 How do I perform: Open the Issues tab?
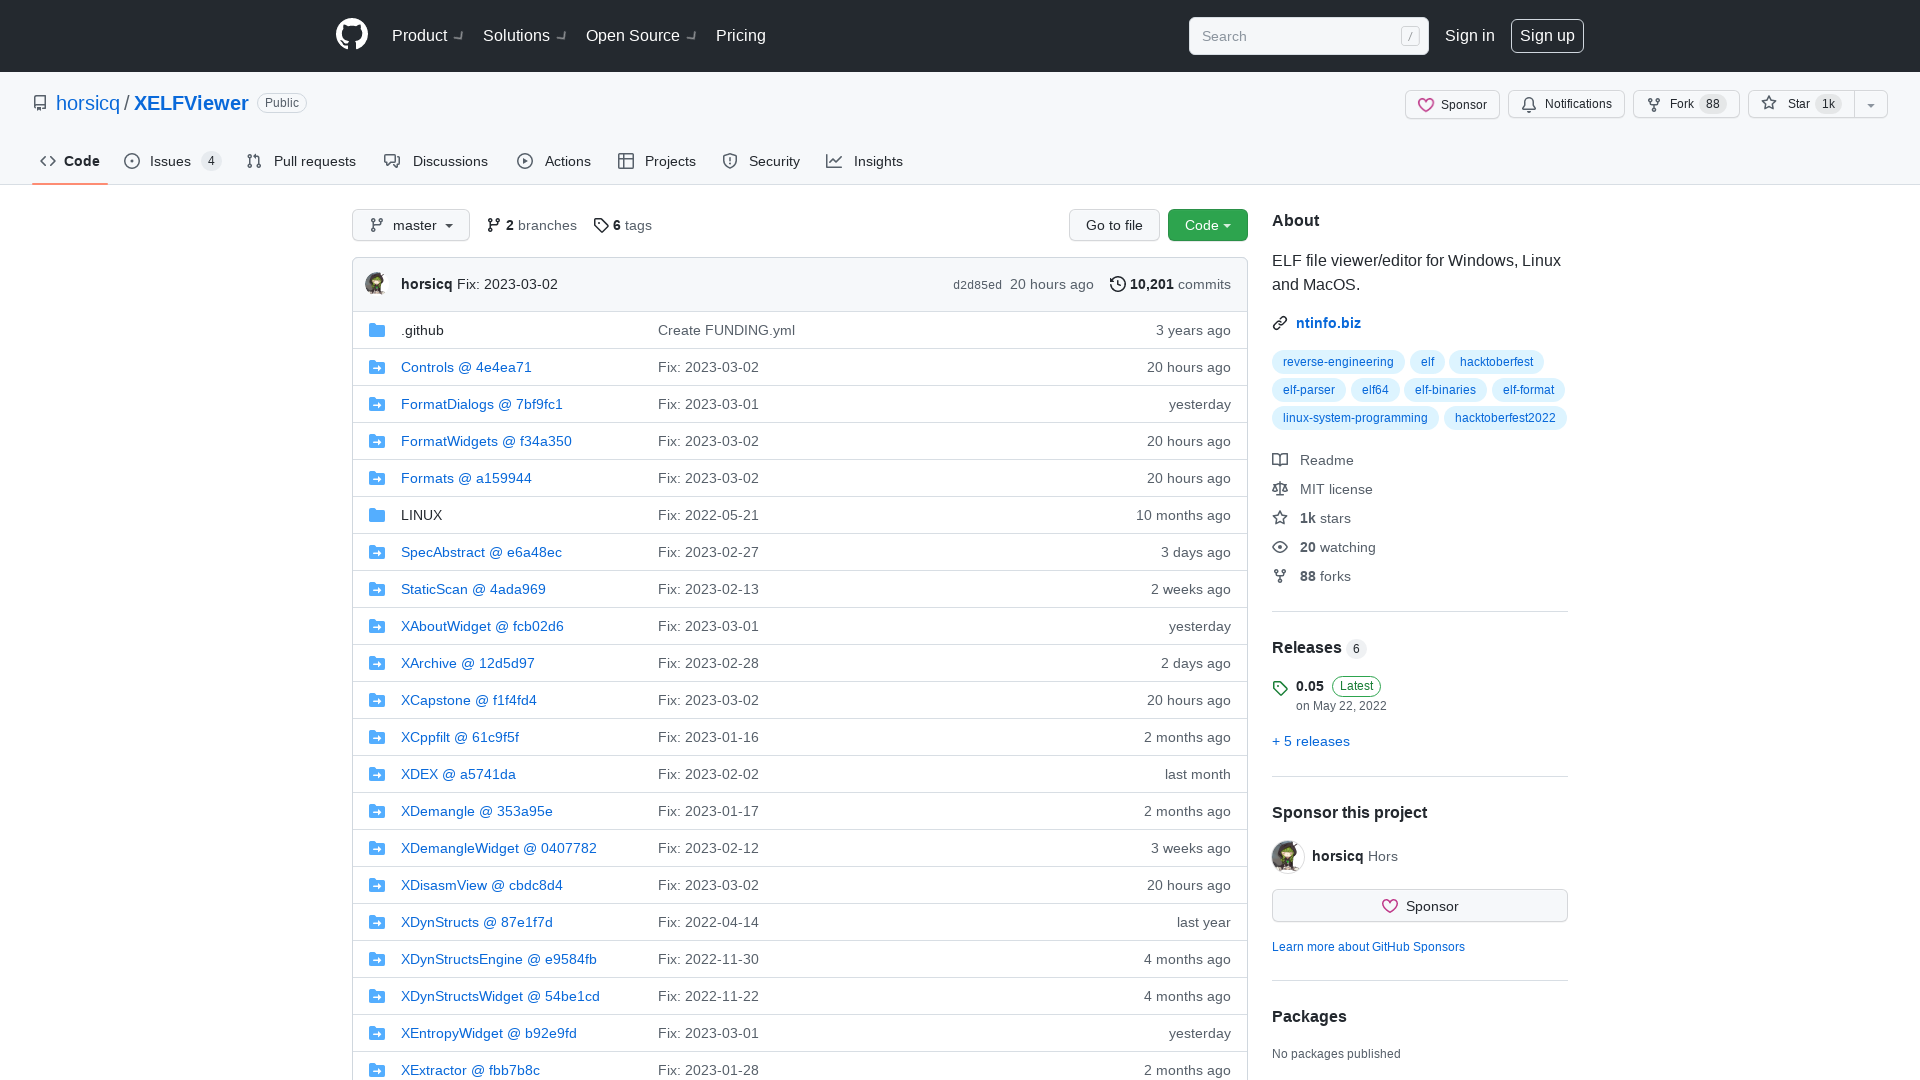tap(172, 161)
